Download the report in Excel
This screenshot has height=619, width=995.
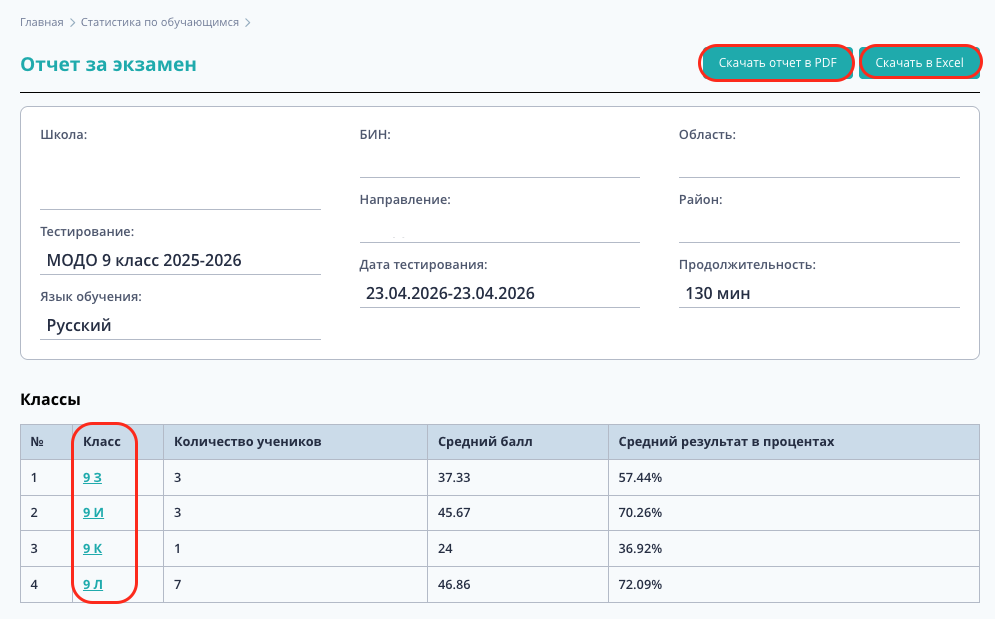coord(919,63)
